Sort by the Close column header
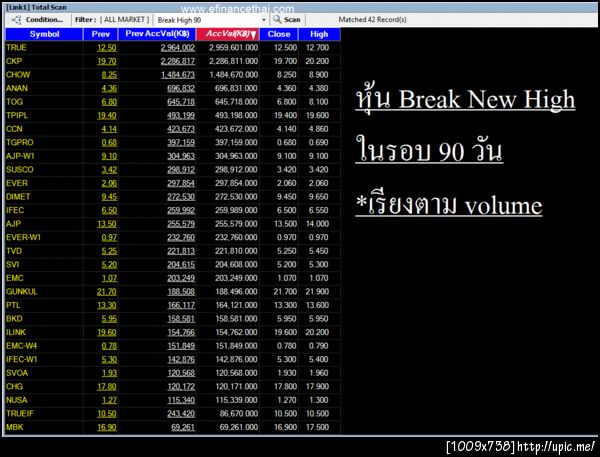 pyautogui.click(x=279, y=34)
